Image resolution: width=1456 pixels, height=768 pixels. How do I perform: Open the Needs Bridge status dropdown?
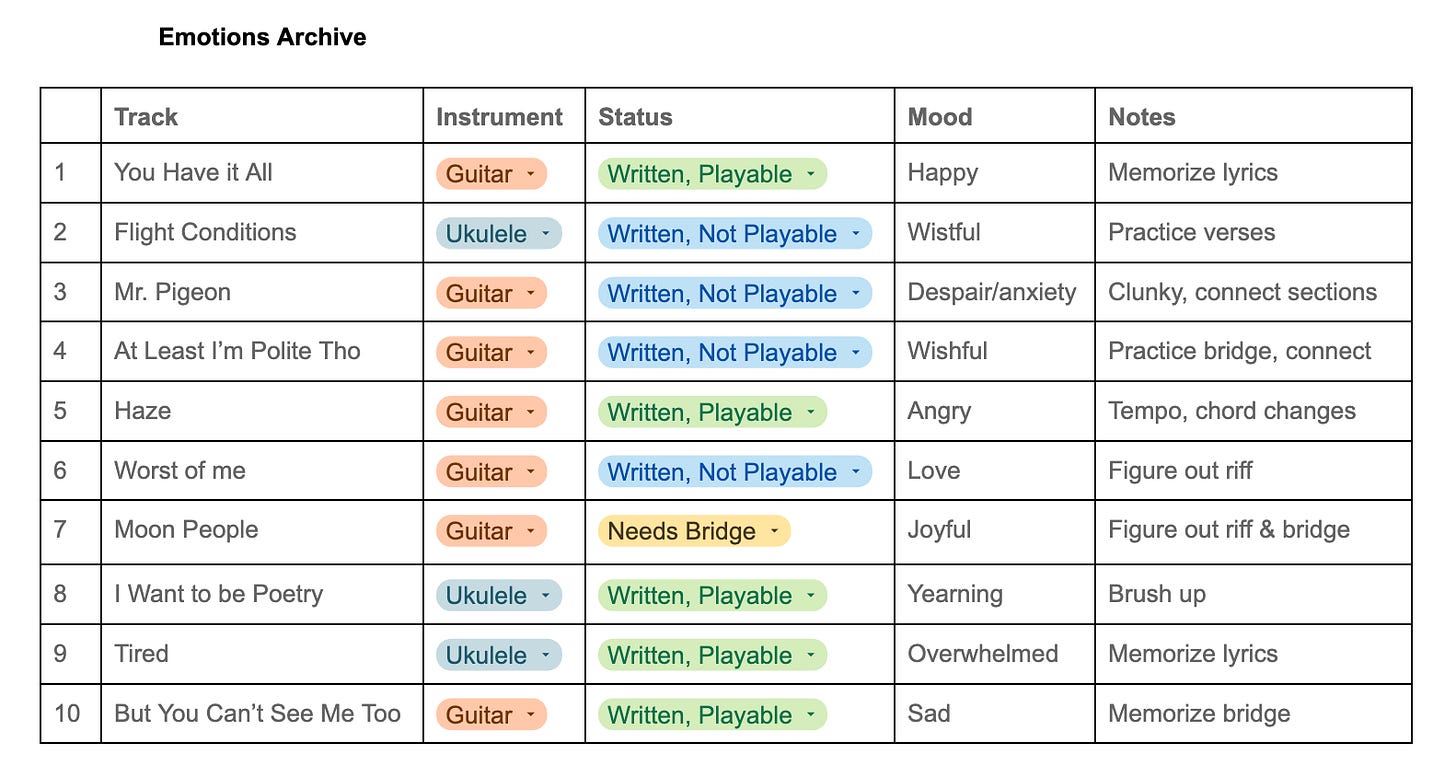pyautogui.click(x=694, y=531)
